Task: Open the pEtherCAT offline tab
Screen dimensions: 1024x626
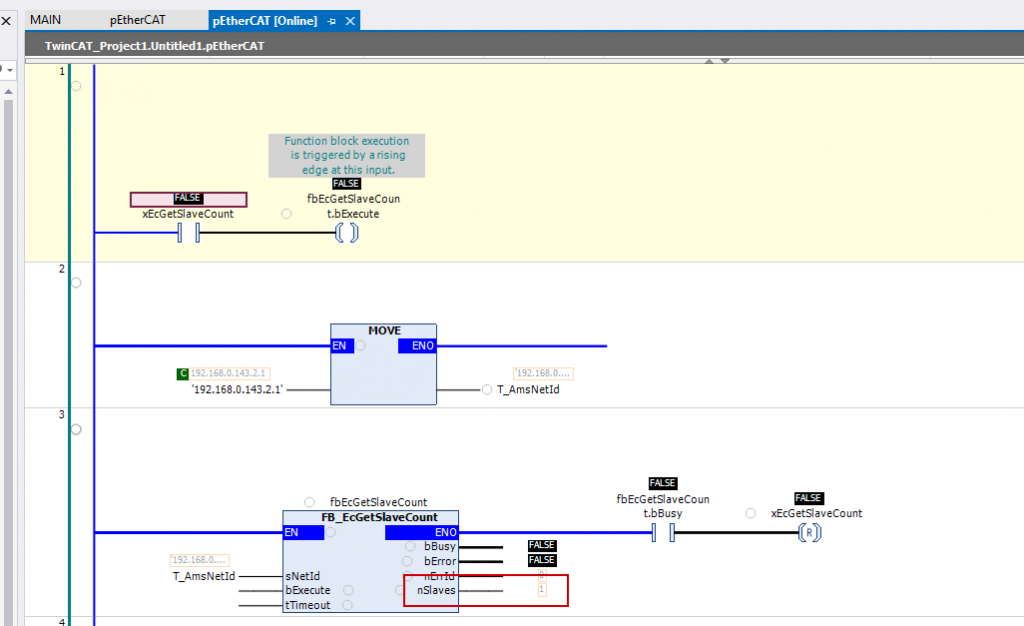Action: click(x=138, y=20)
